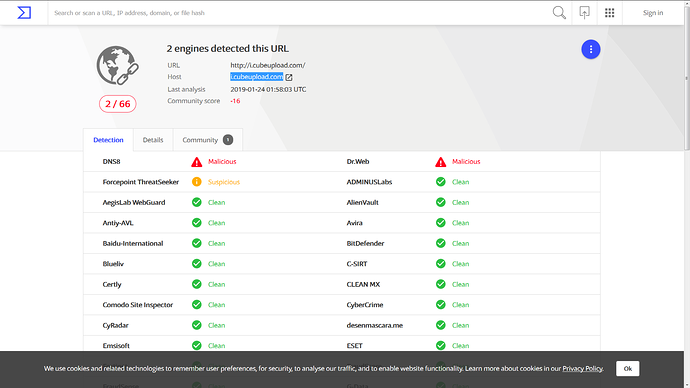The height and width of the screenshot is (388, 690).
Task: Click the DNS8 malicious warning icon
Action: point(197,162)
